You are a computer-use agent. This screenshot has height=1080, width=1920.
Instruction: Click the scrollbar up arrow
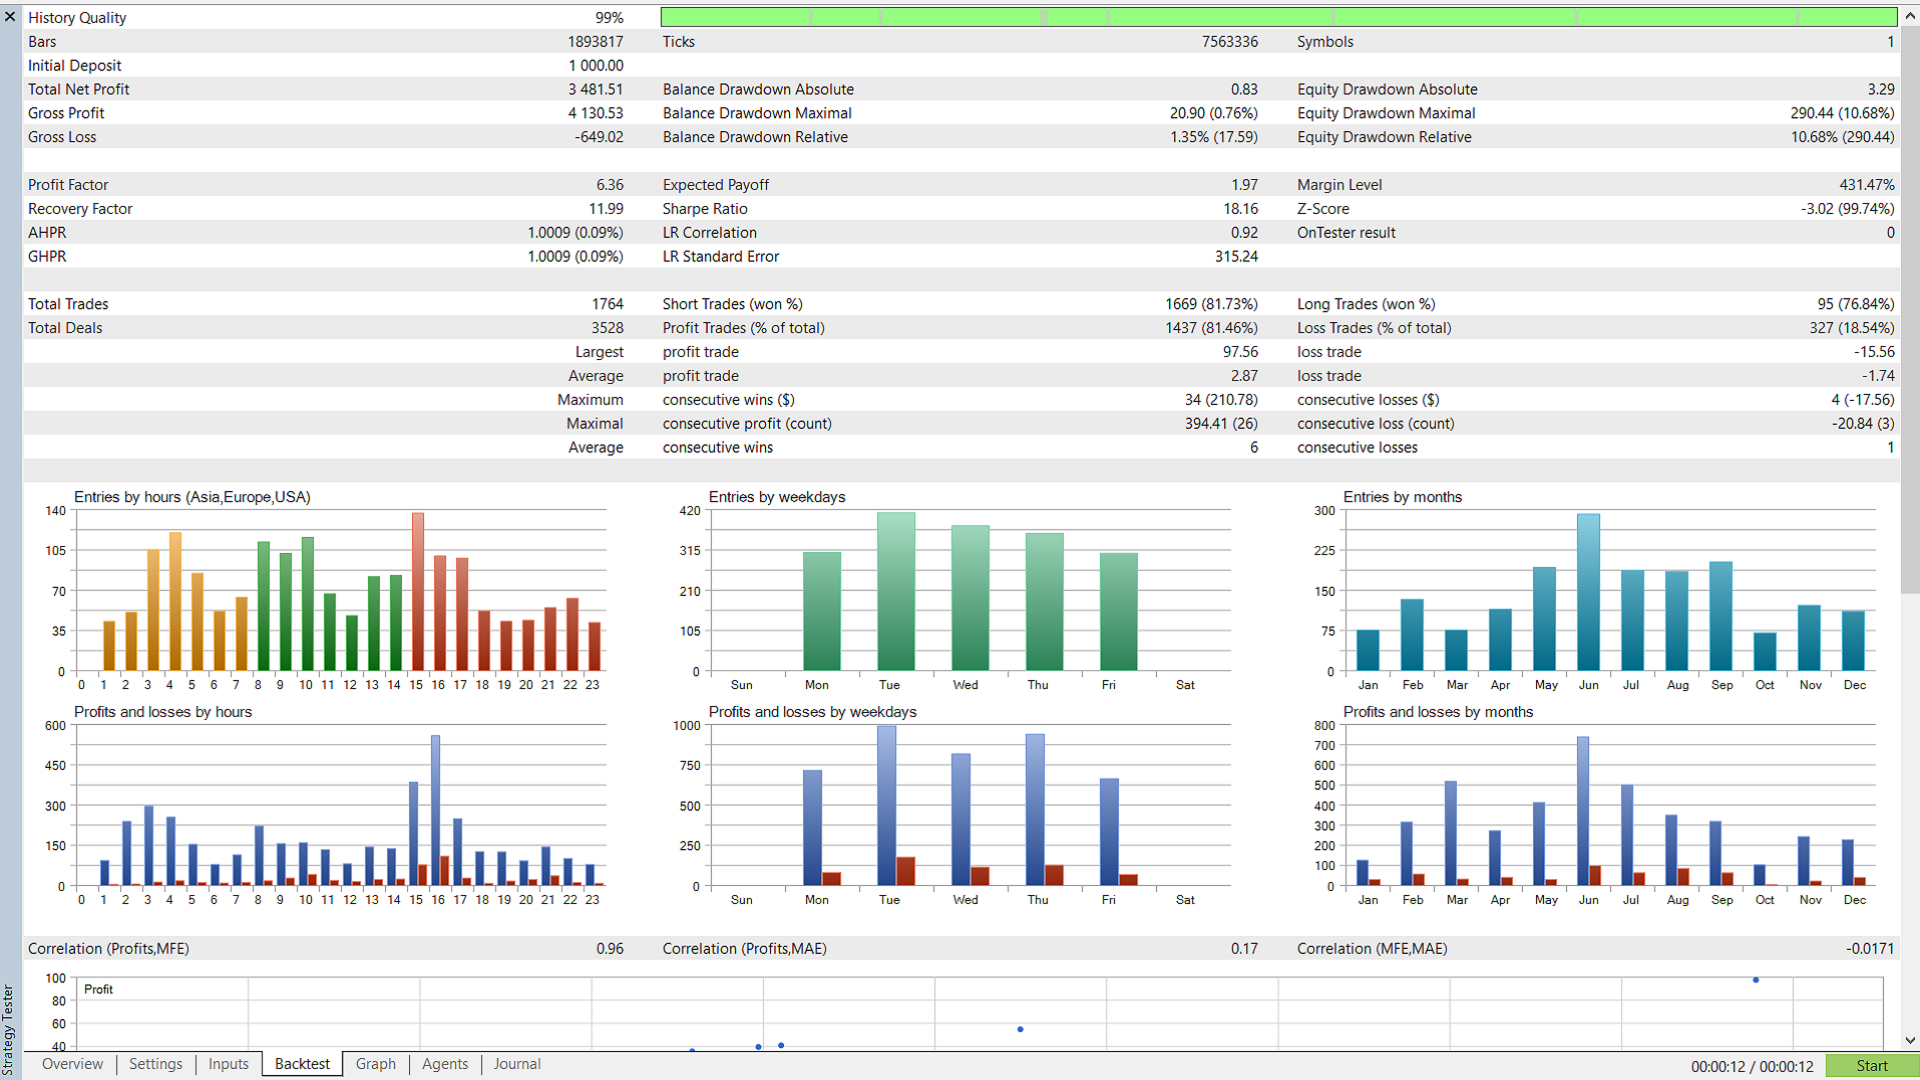[x=1910, y=16]
